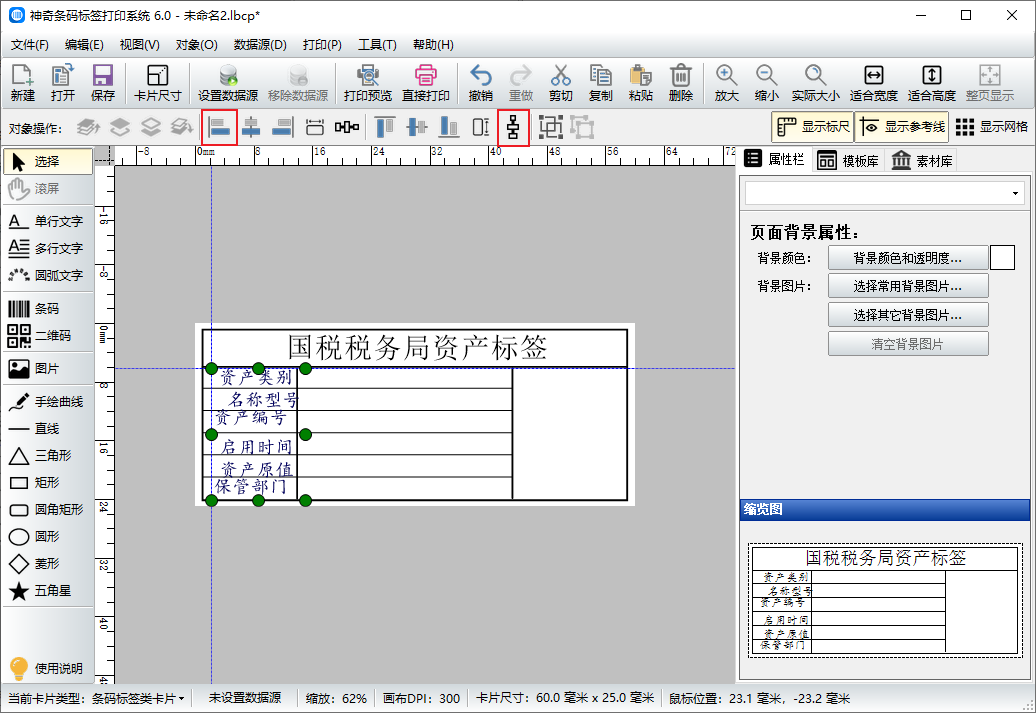The image size is (1036, 713).
Task: Choose the 圆弧文字 arc text tool
Action: coord(47,275)
